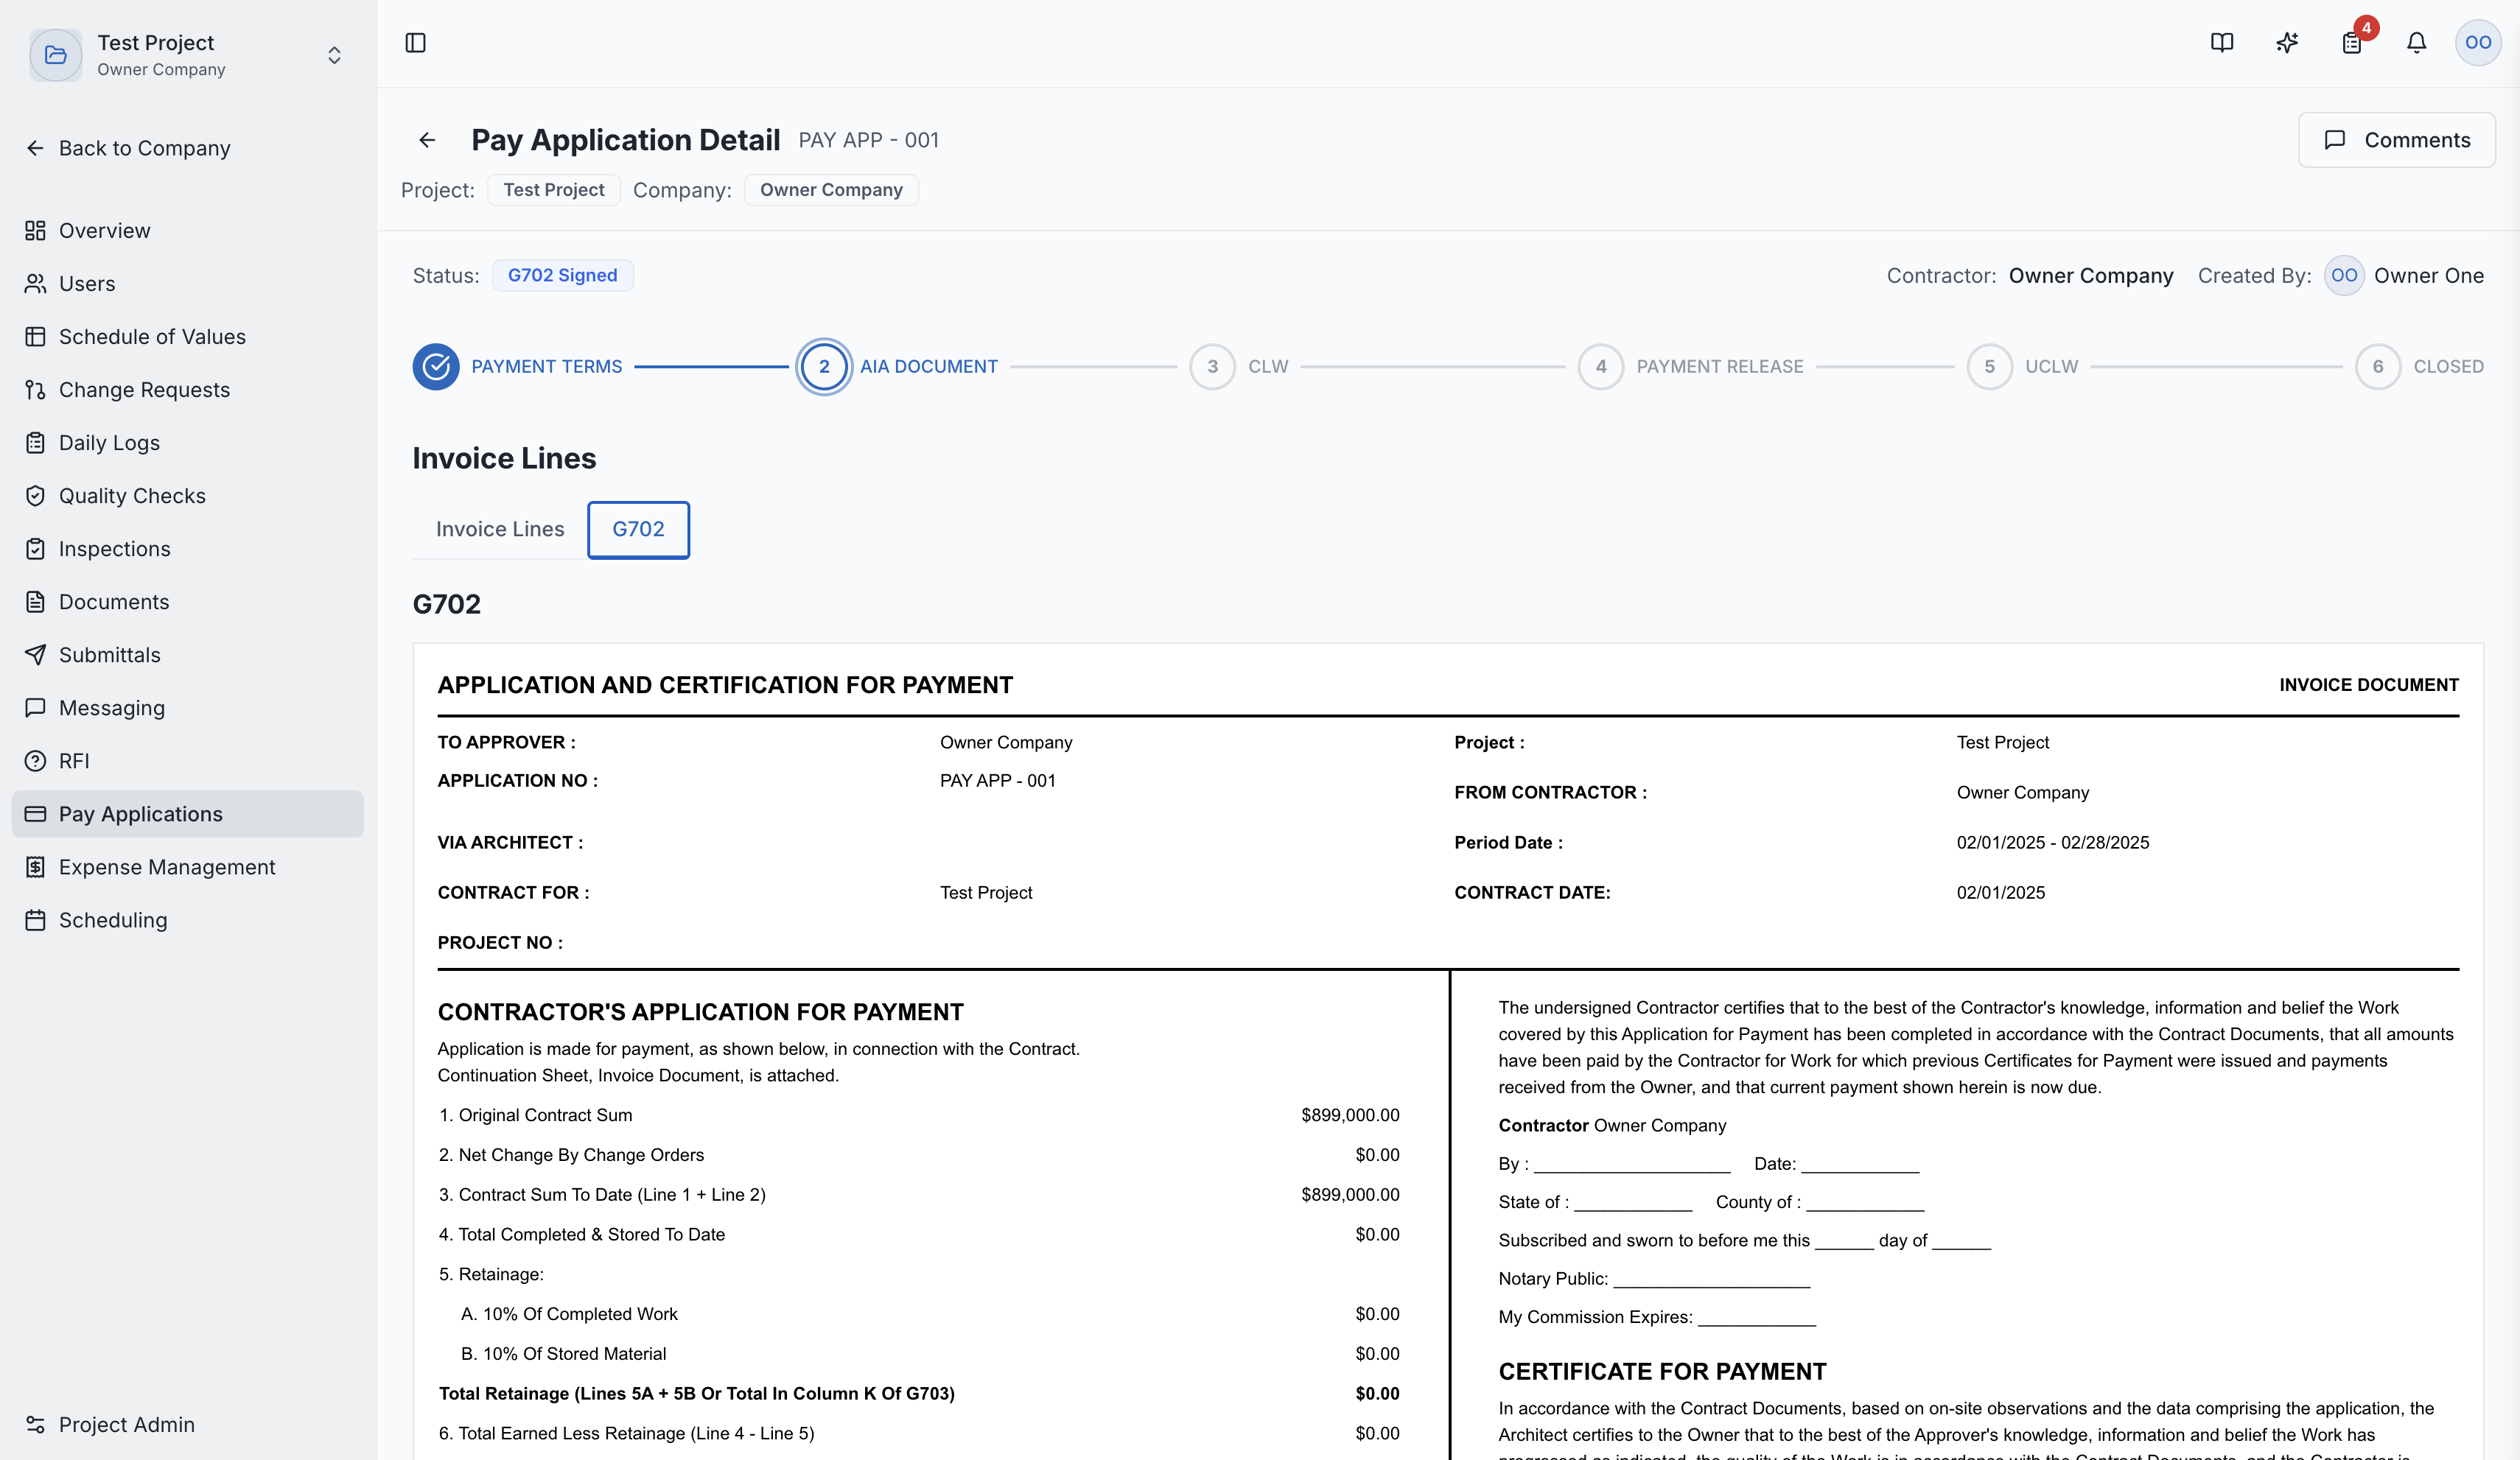Click the Inspections clipboard icon
This screenshot has width=2520, height=1460.
coord(35,549)
